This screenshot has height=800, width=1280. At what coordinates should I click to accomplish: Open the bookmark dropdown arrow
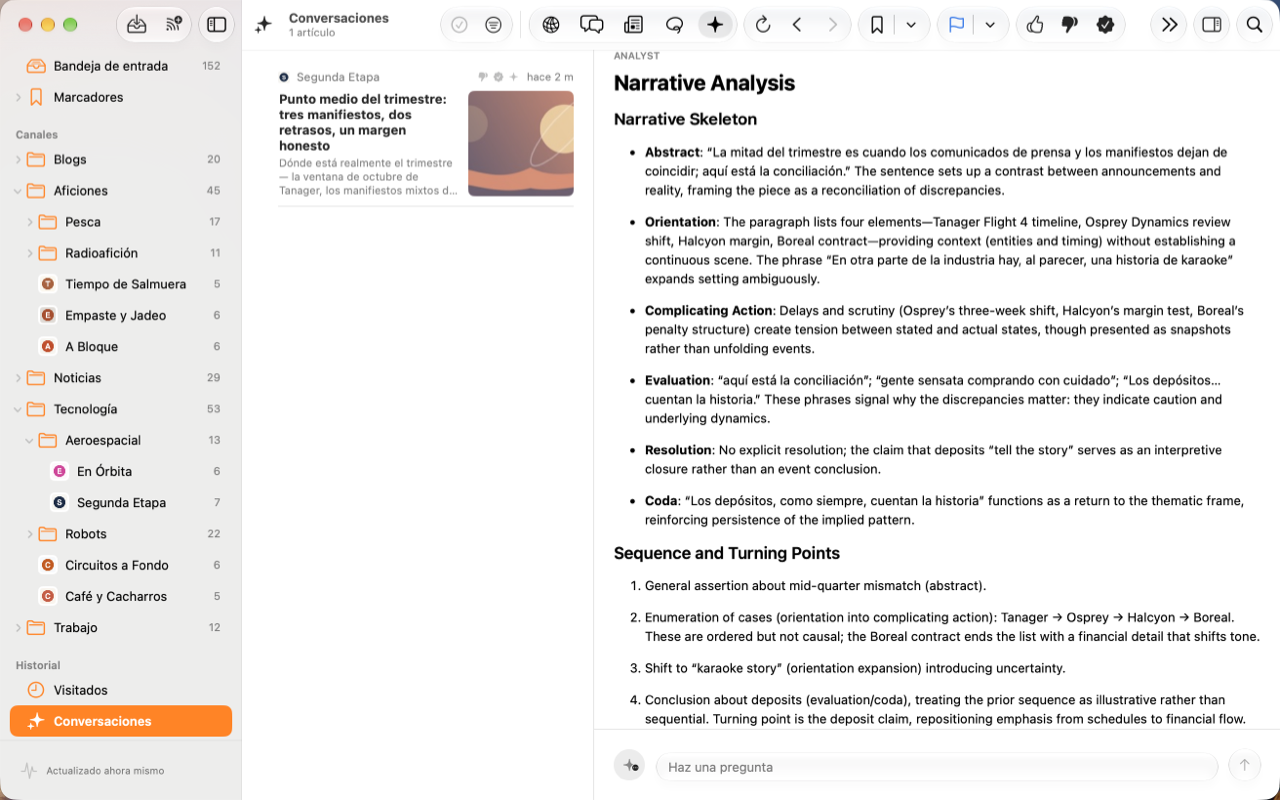(911, 25)
